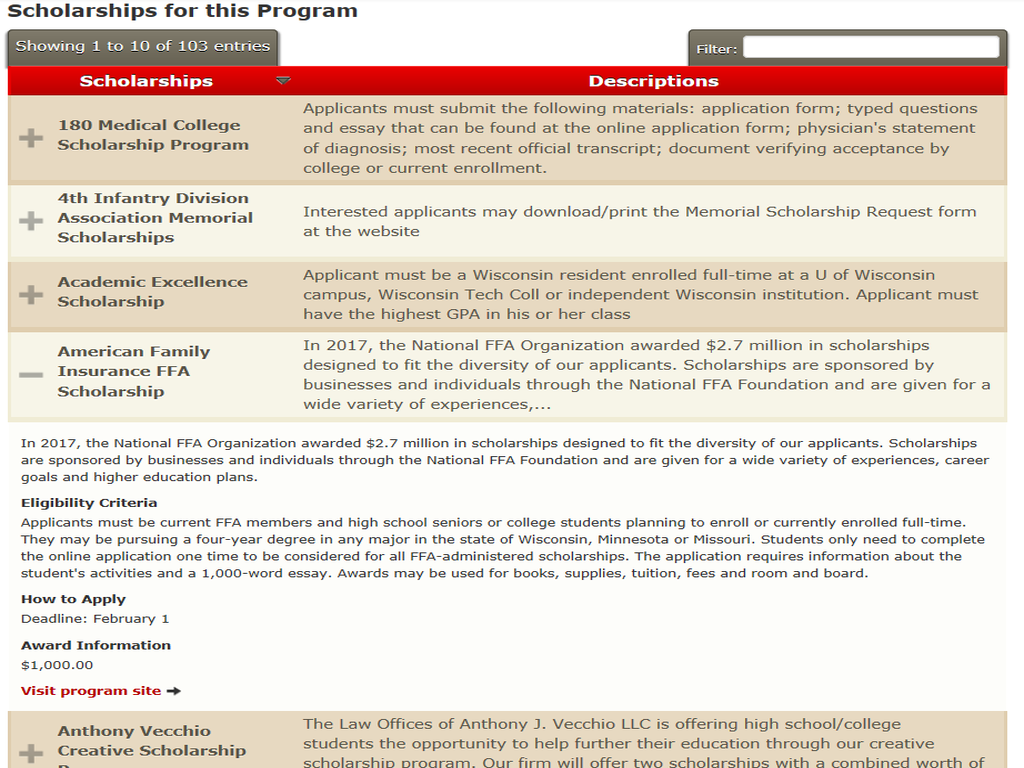Click the Academic Excellence description text

point(641,295)
